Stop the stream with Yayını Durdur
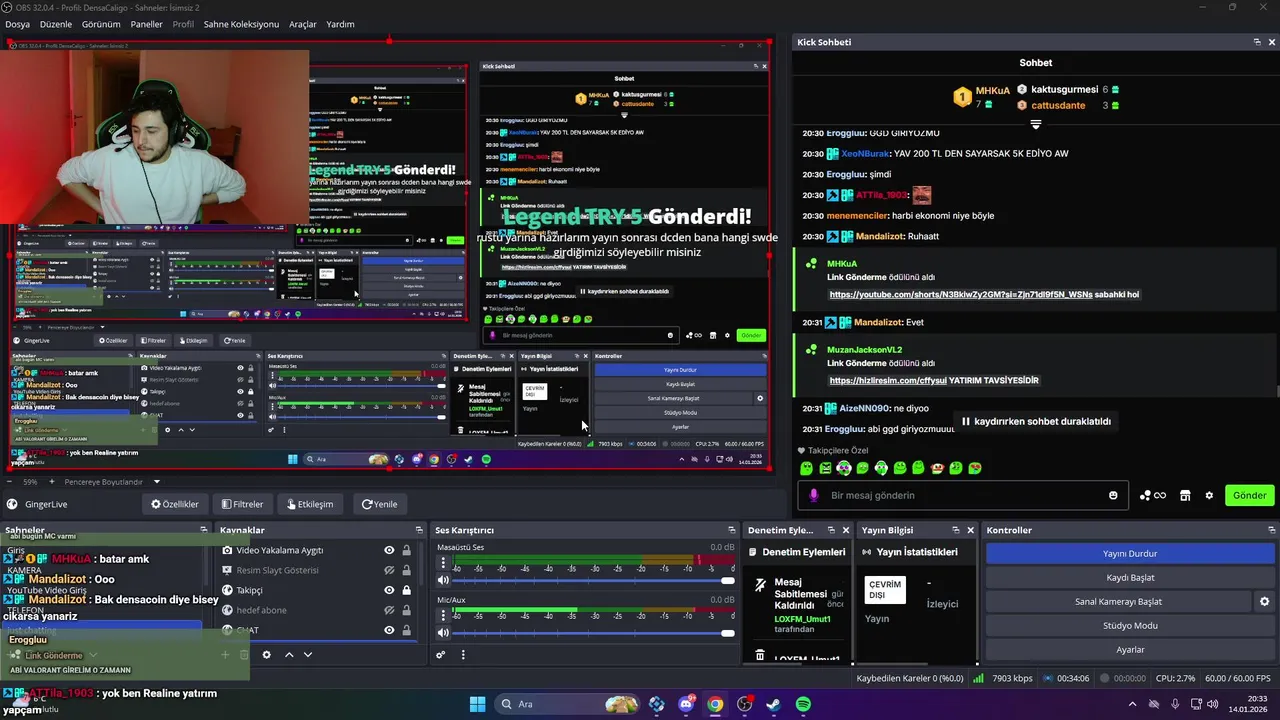The width and height of the screenshot is (1280, 720). pos(1130,553)
